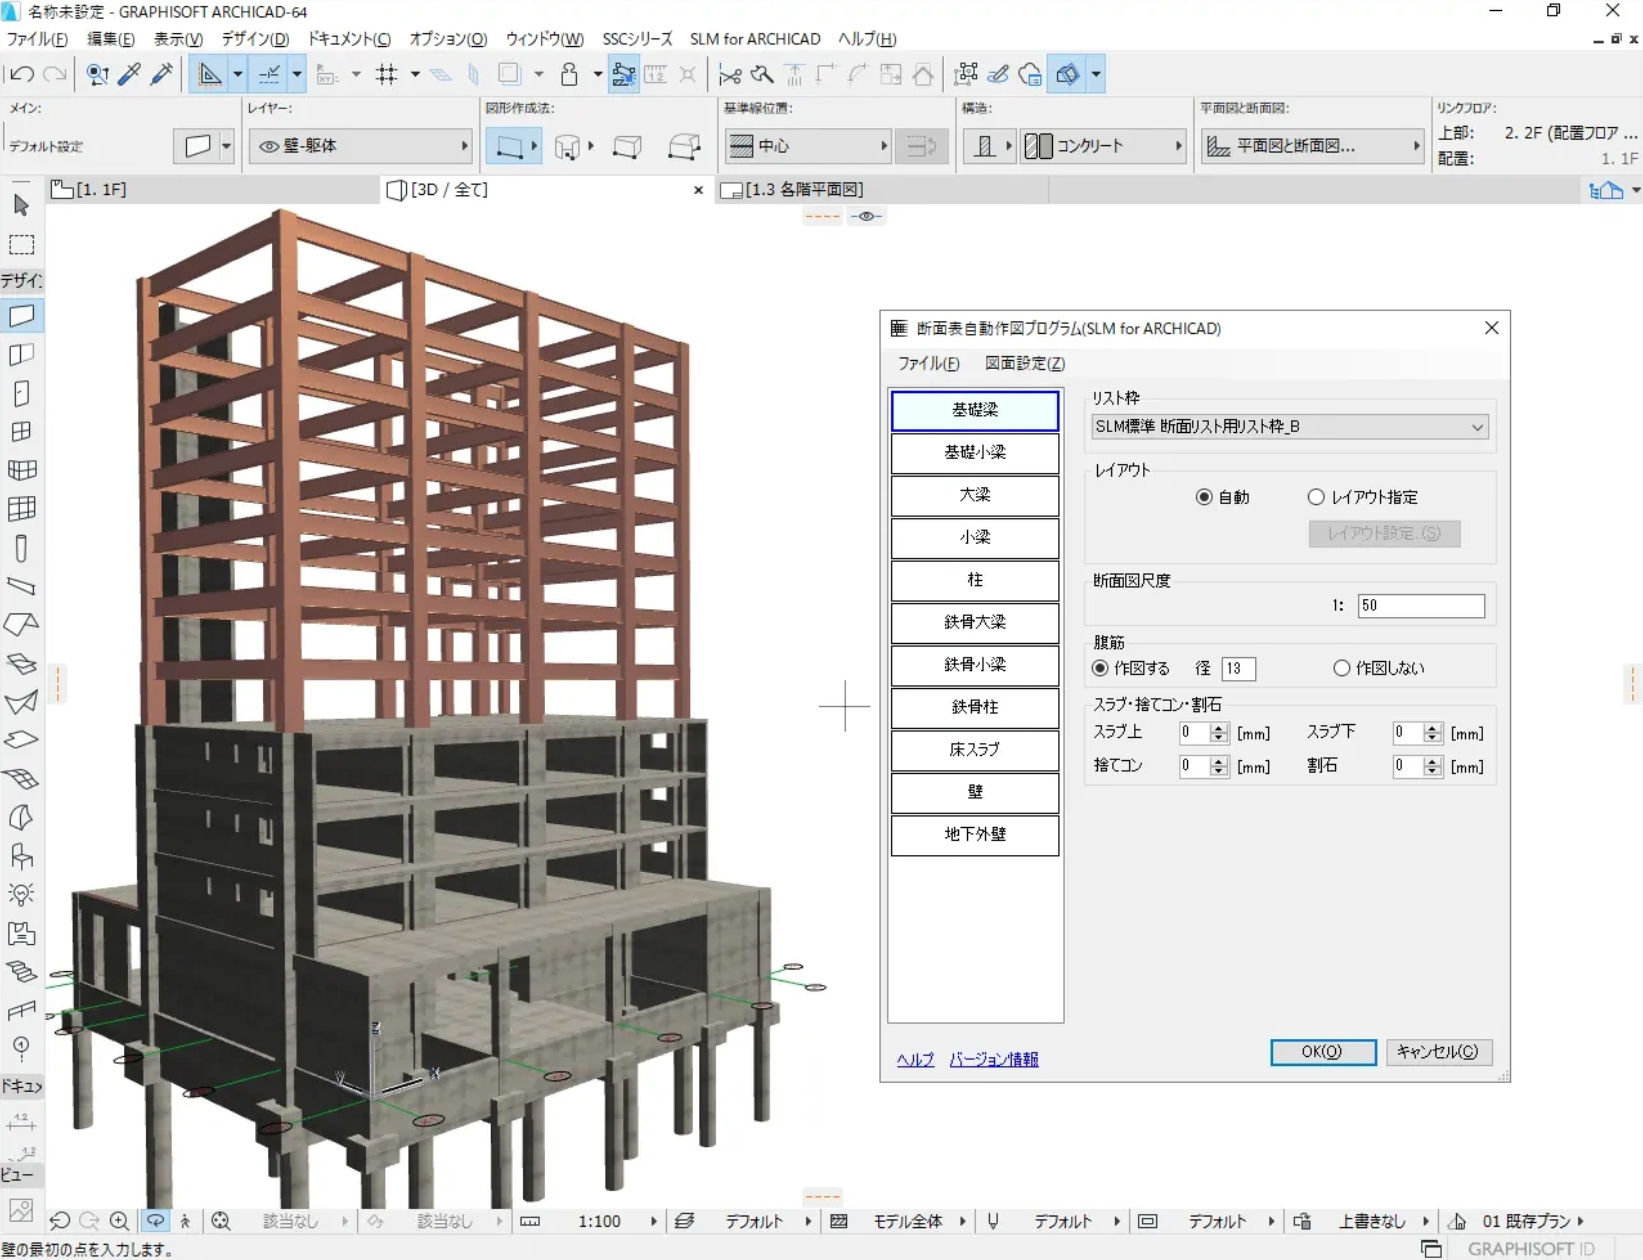Open the layer 壁-躯体 dropdown

360,146
